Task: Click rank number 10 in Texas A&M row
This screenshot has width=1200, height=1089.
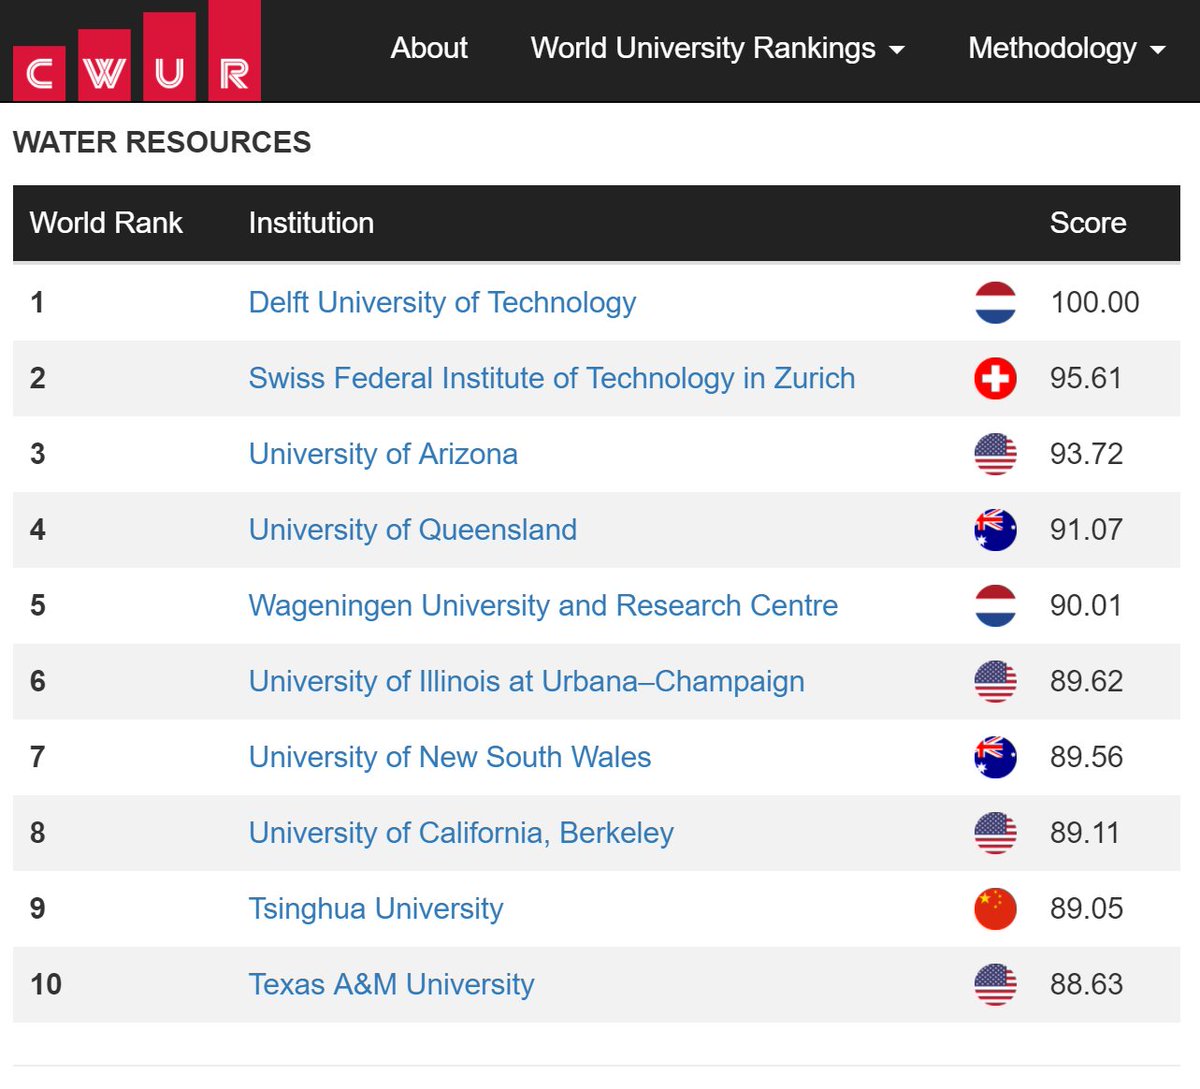Action: (x=46, y=984)
